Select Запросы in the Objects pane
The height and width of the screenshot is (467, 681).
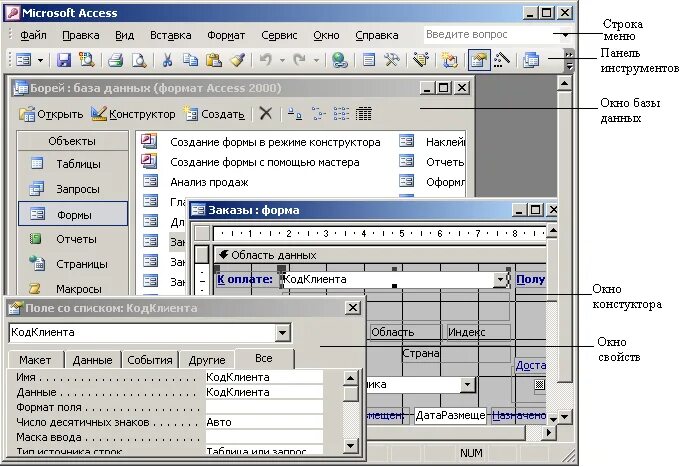coord(73,189)
